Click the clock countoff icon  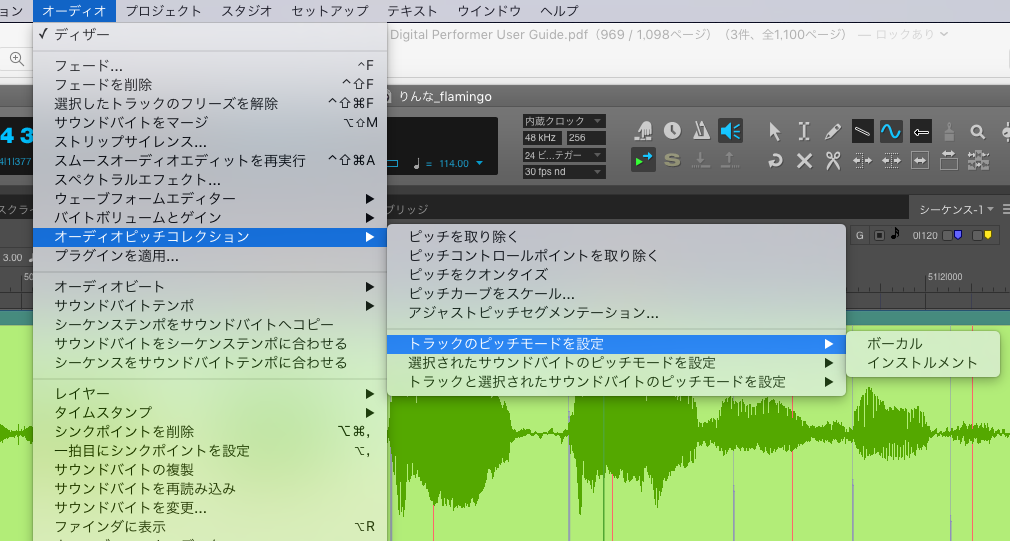[x=672, y=131]
